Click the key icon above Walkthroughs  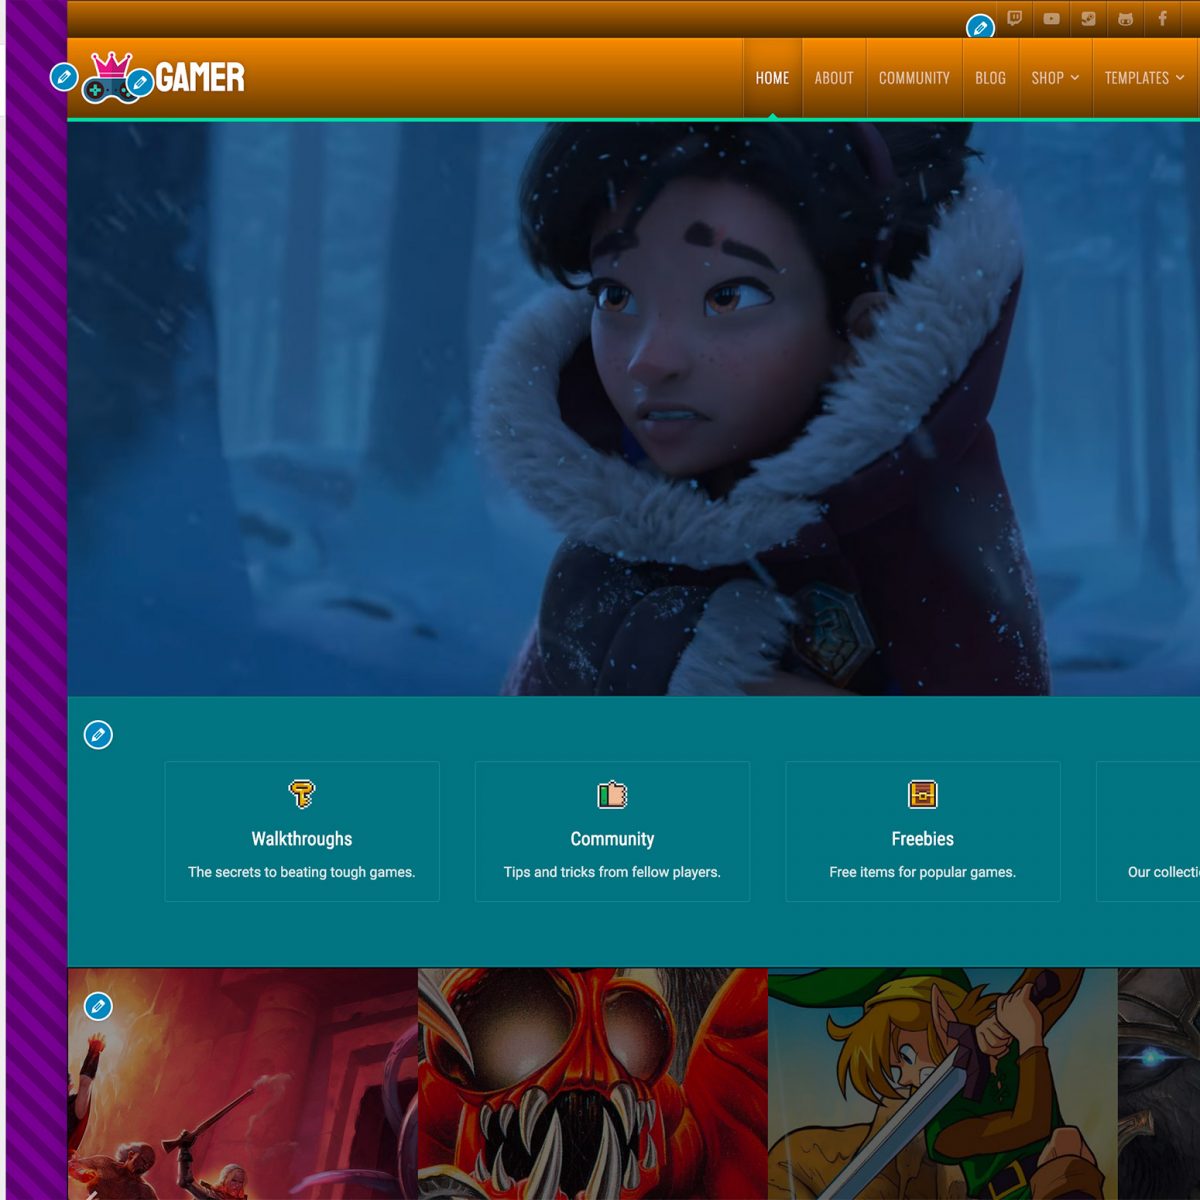coord(301,794)
